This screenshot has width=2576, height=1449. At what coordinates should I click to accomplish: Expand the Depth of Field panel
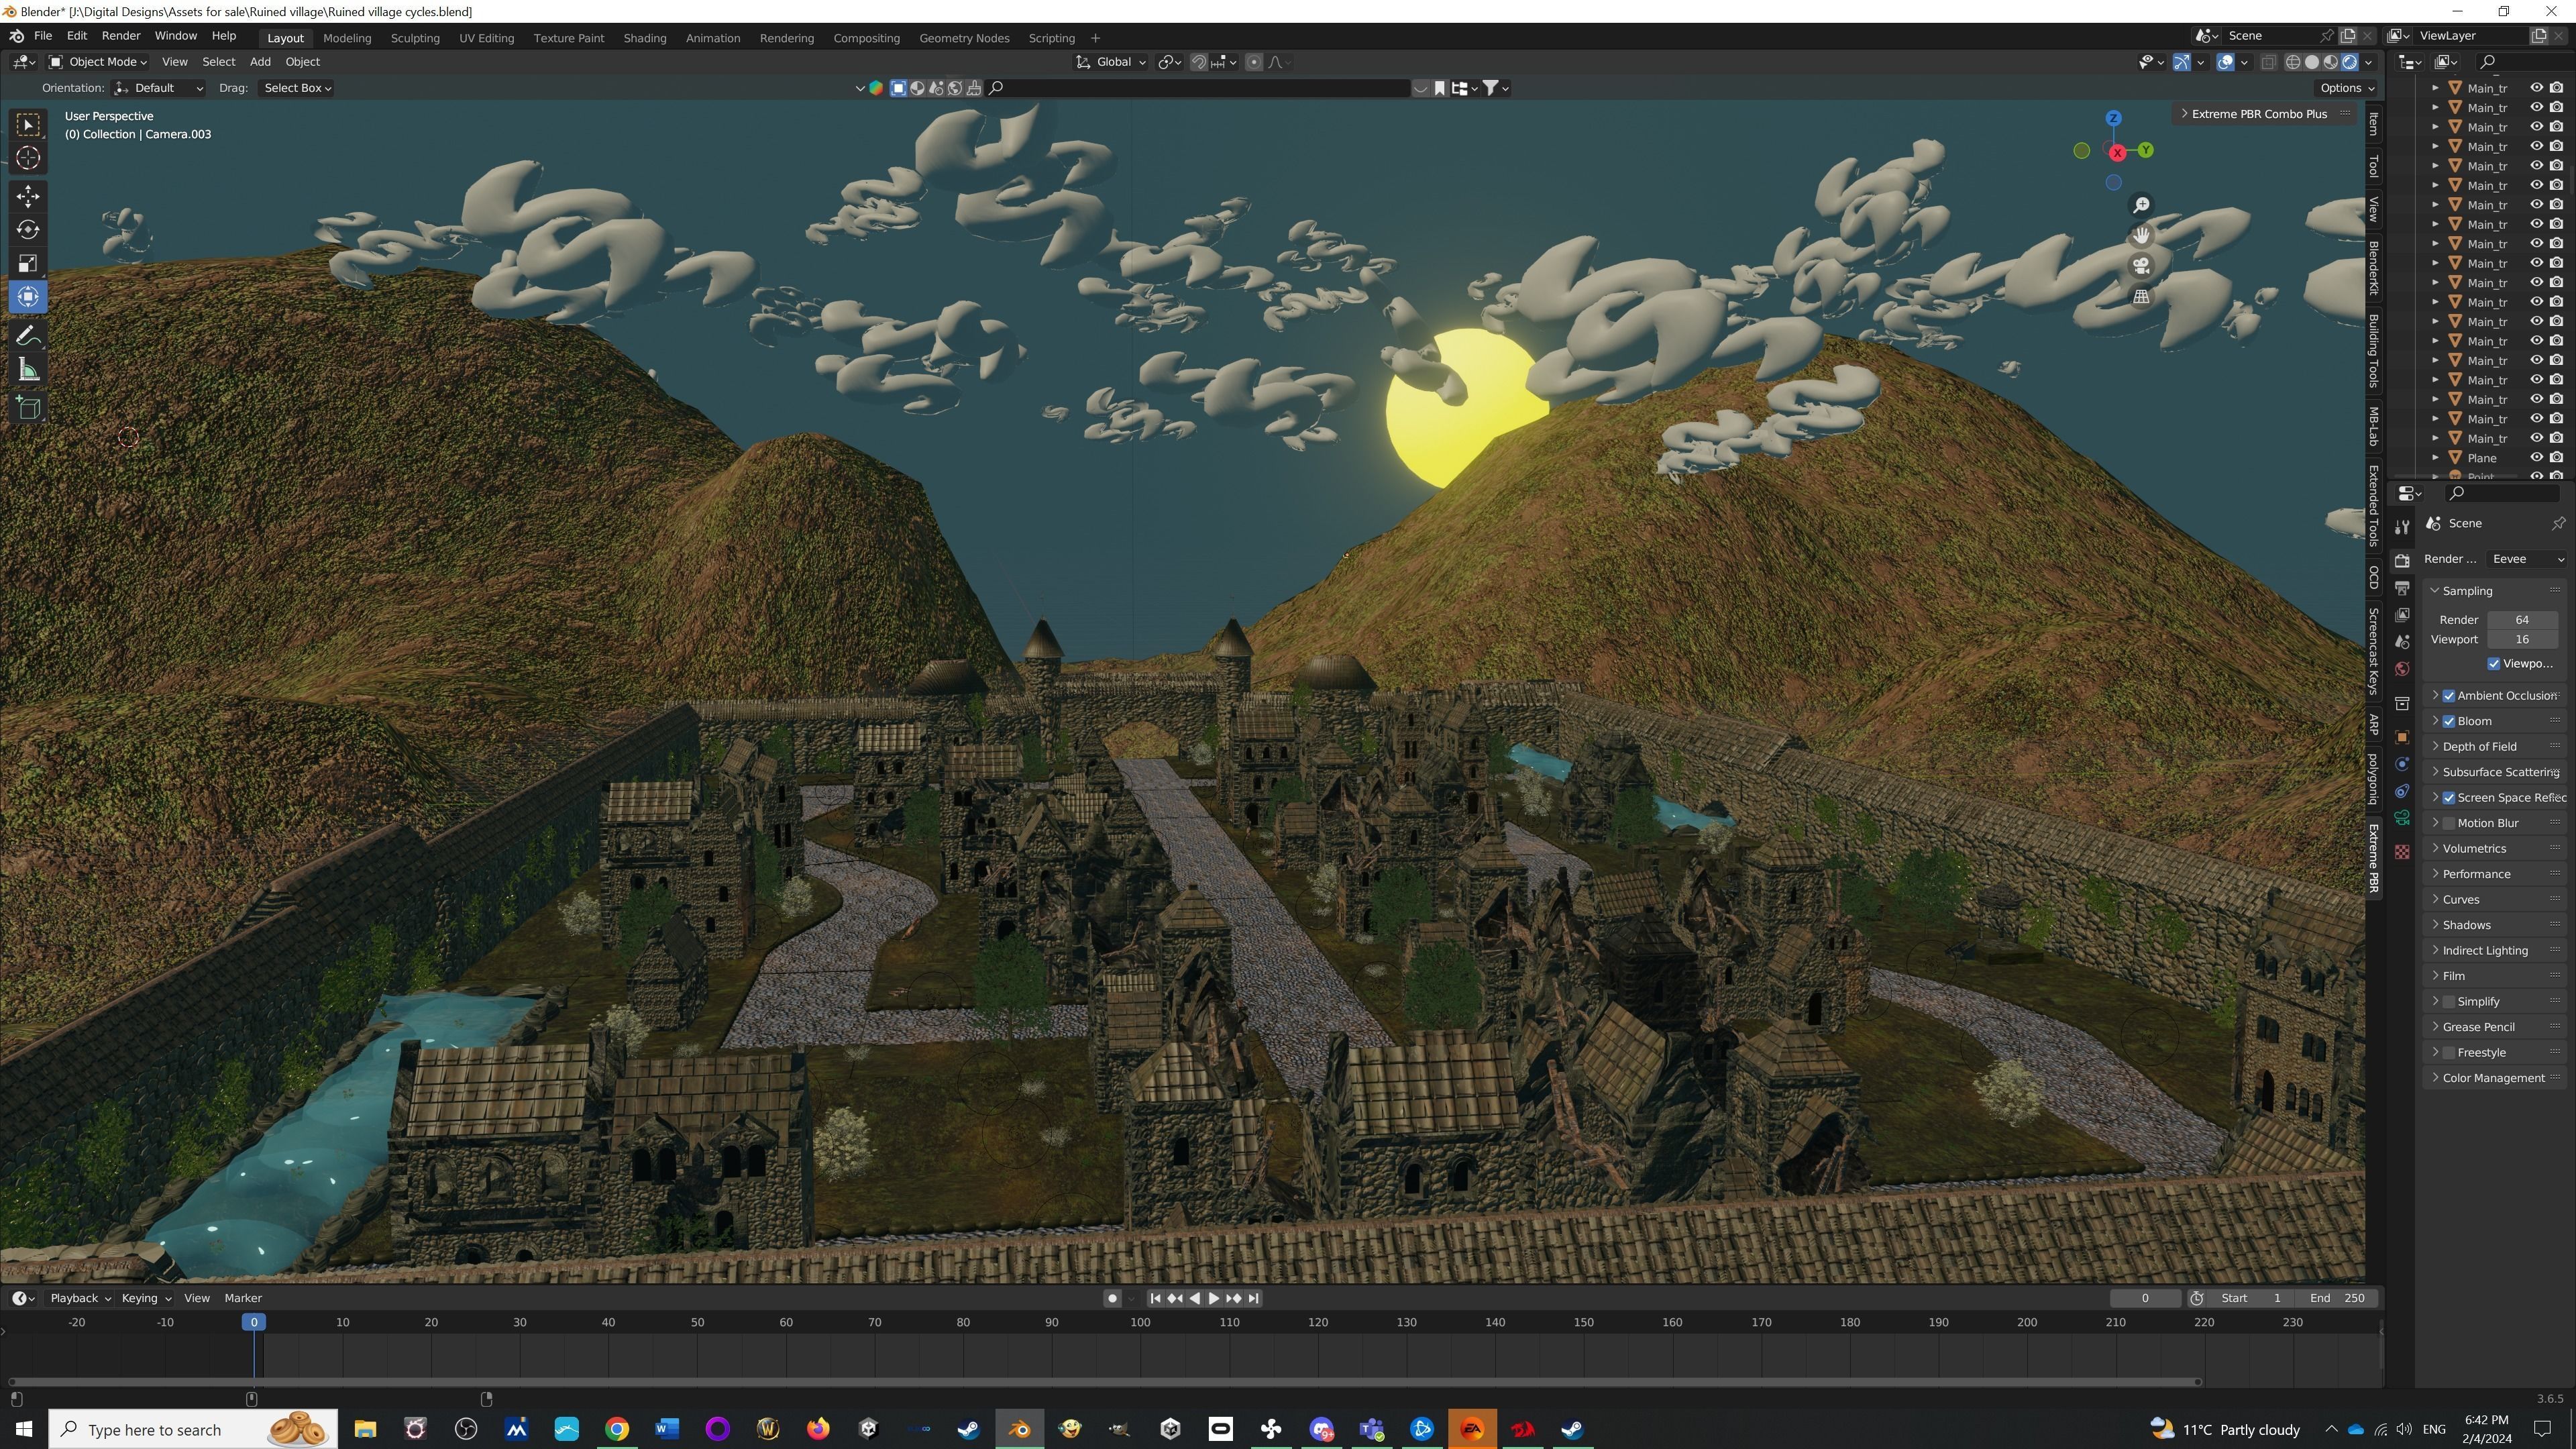point(2496,747)
